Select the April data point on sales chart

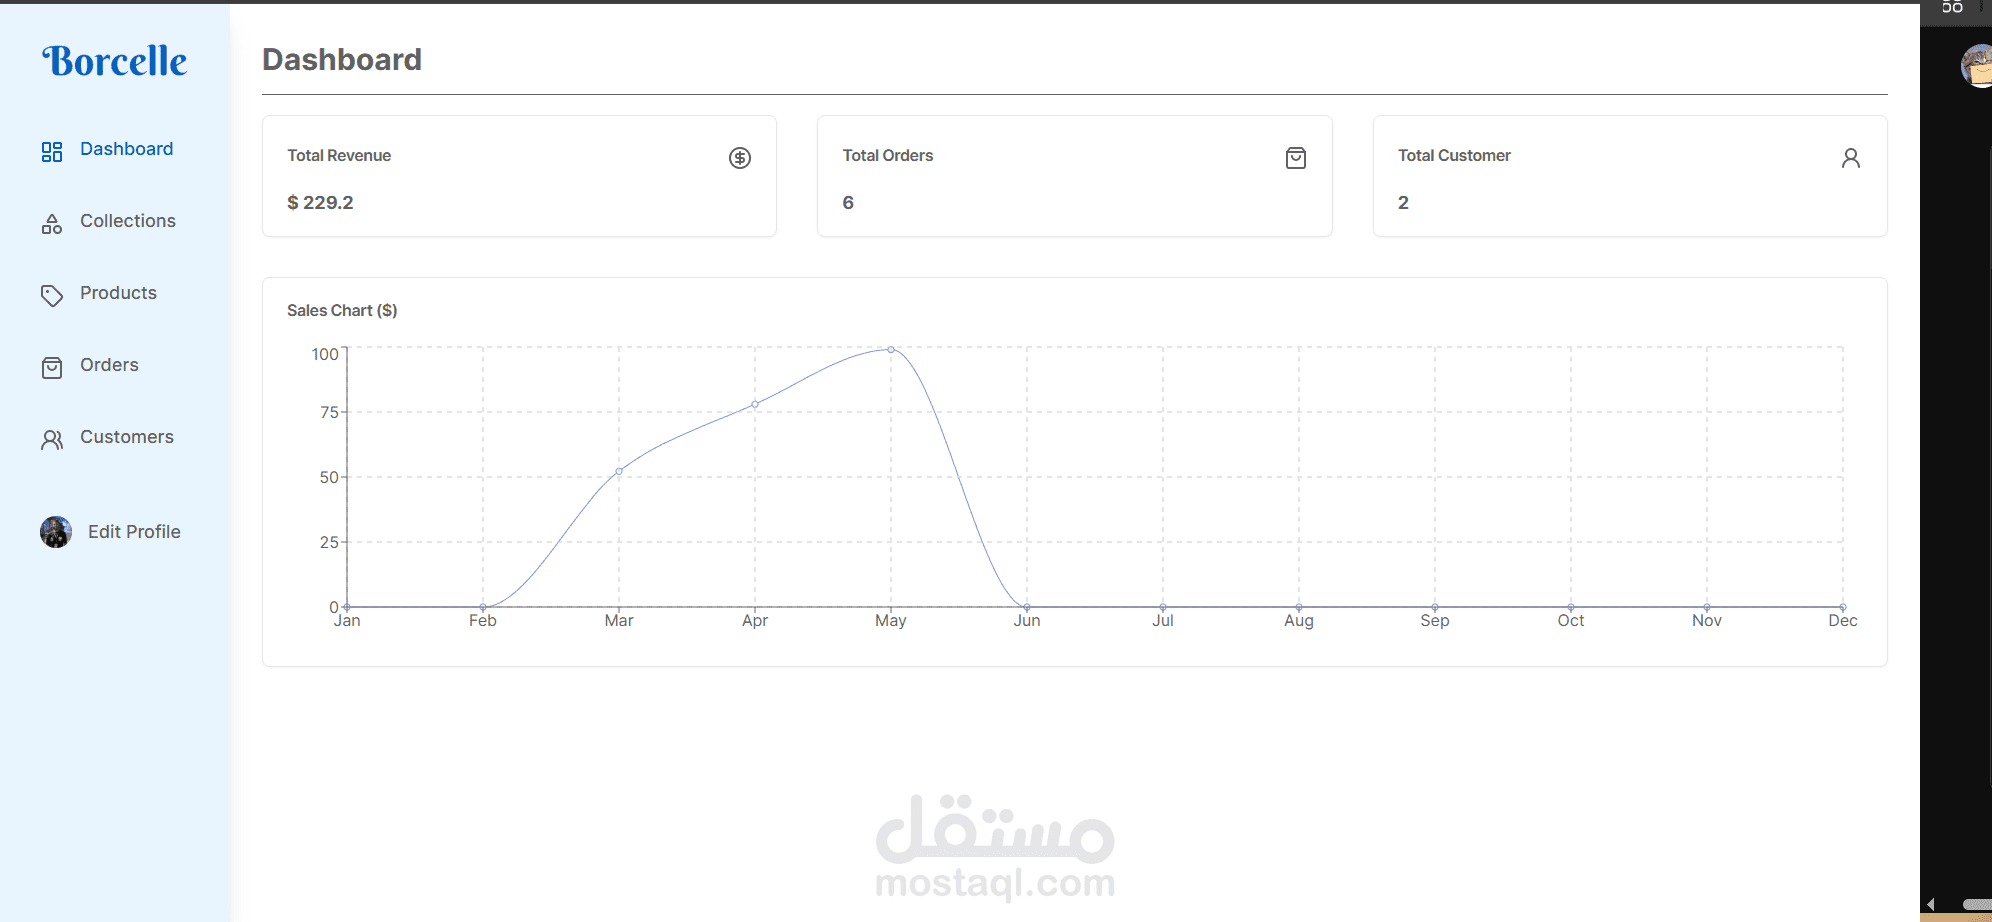click(755, 404)
